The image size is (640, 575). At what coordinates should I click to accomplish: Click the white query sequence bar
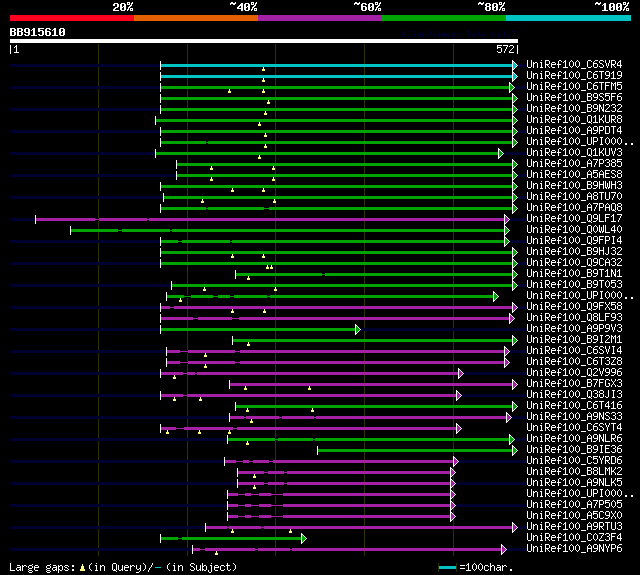[264, 41]
